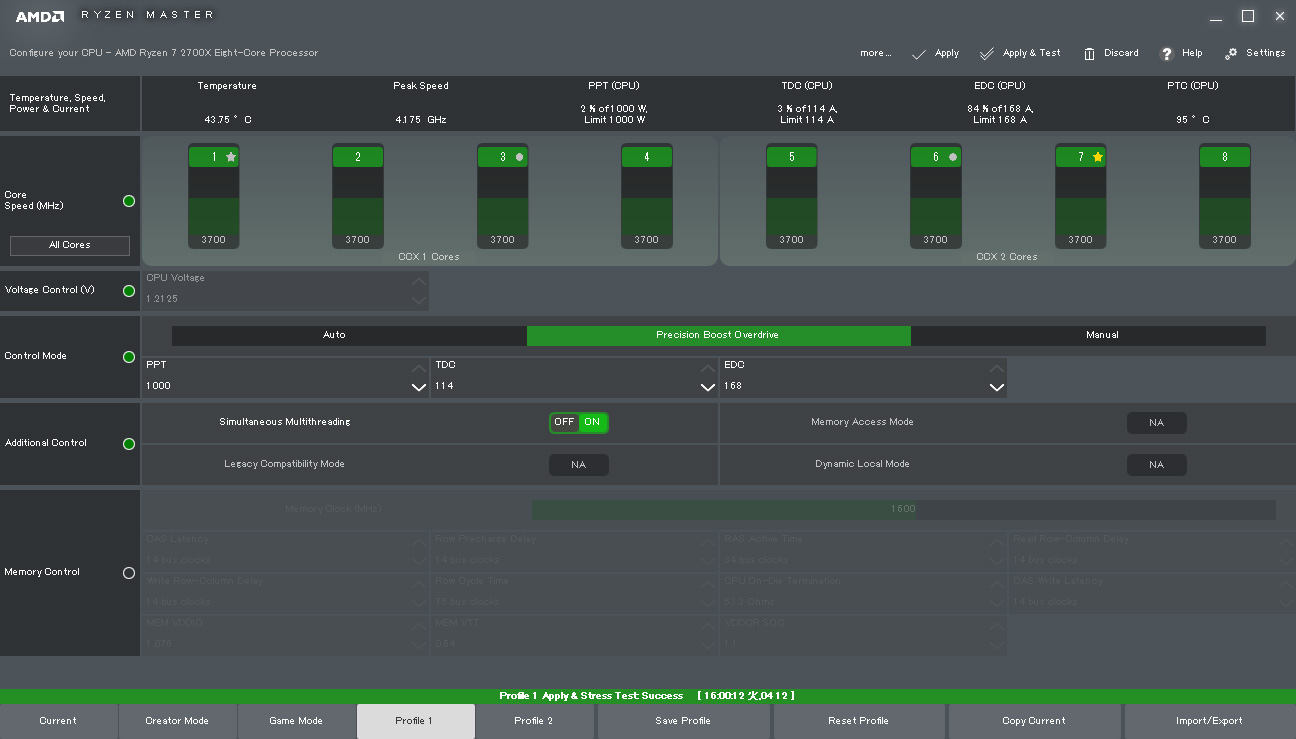Click the Apply checkmark icon

918,54
